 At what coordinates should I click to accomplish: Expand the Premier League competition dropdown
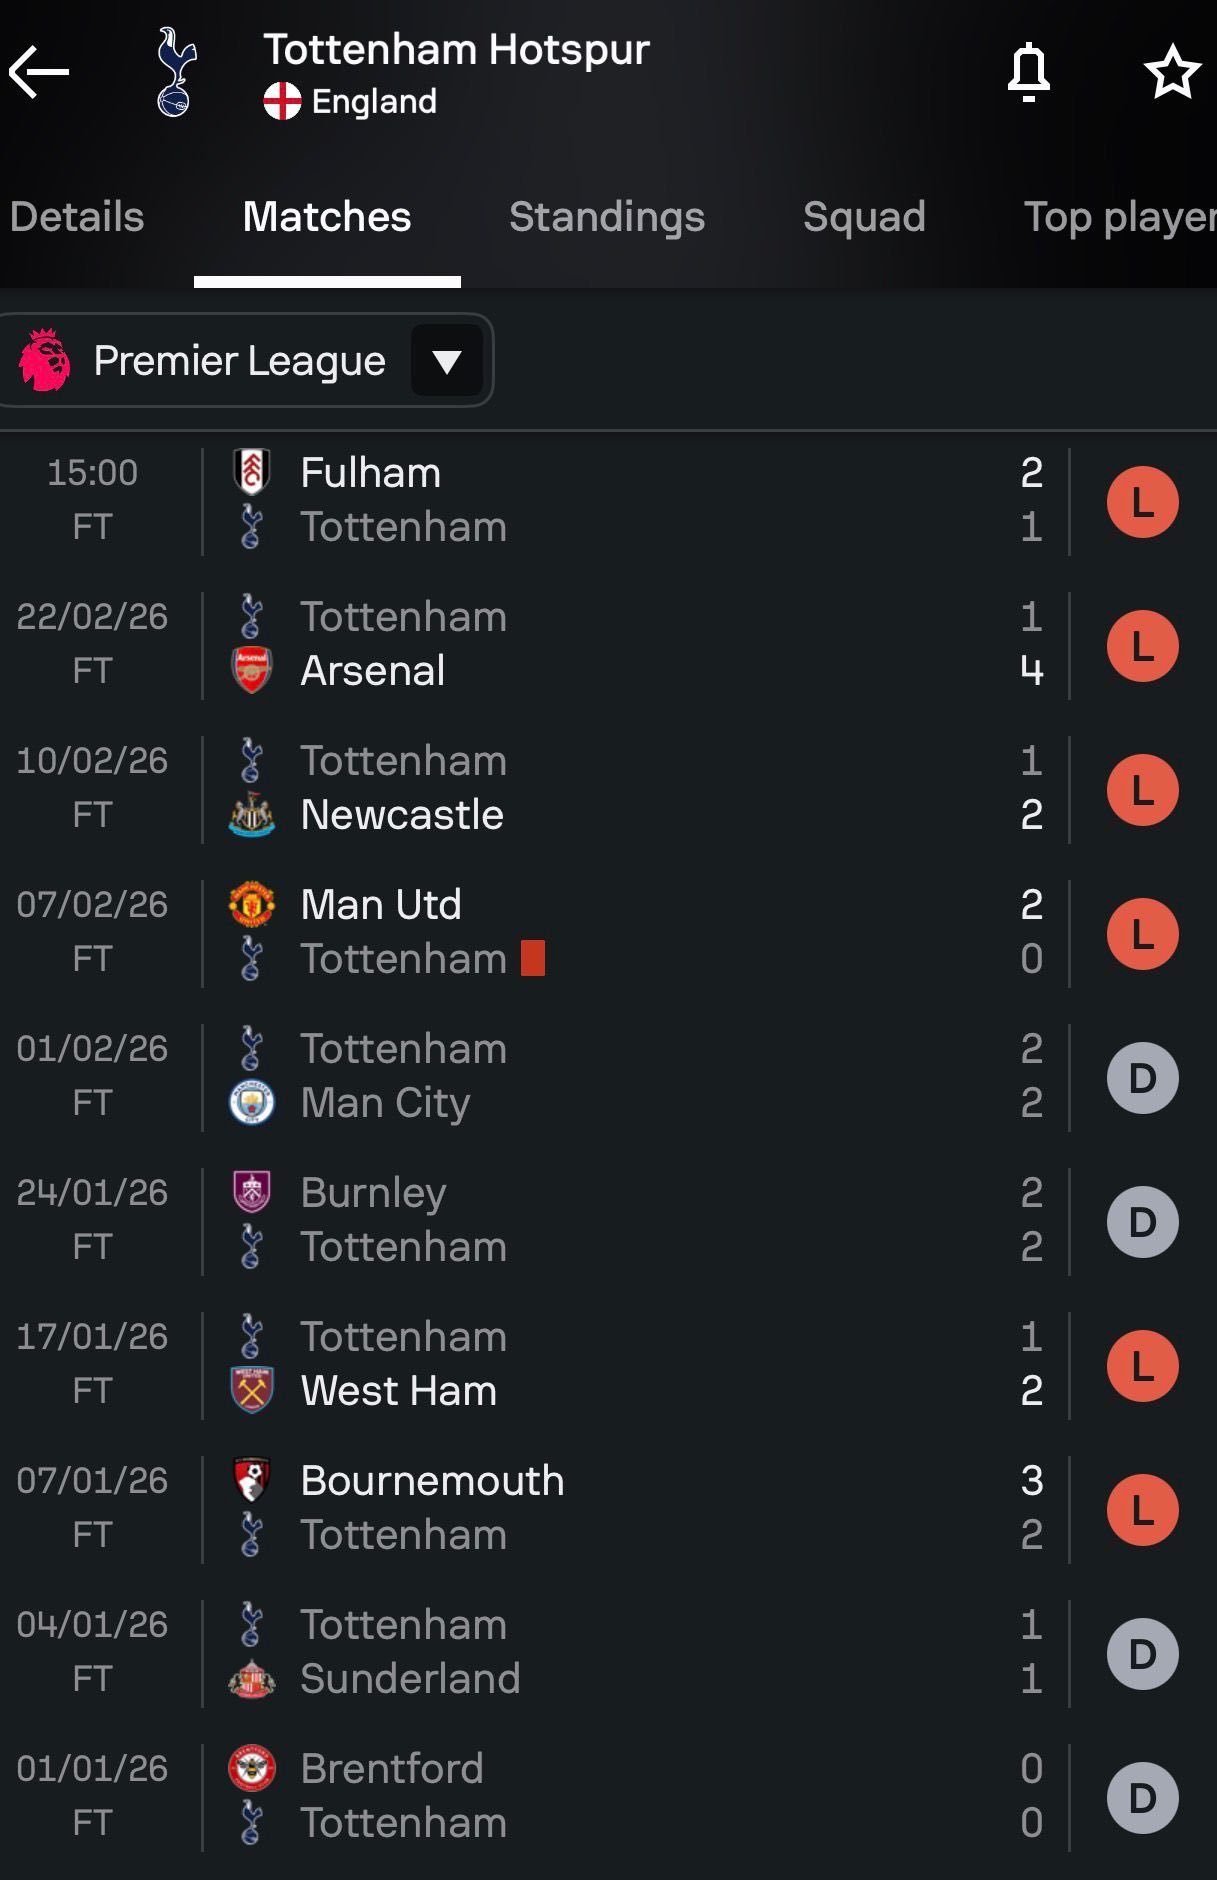[x=446, y=361]
